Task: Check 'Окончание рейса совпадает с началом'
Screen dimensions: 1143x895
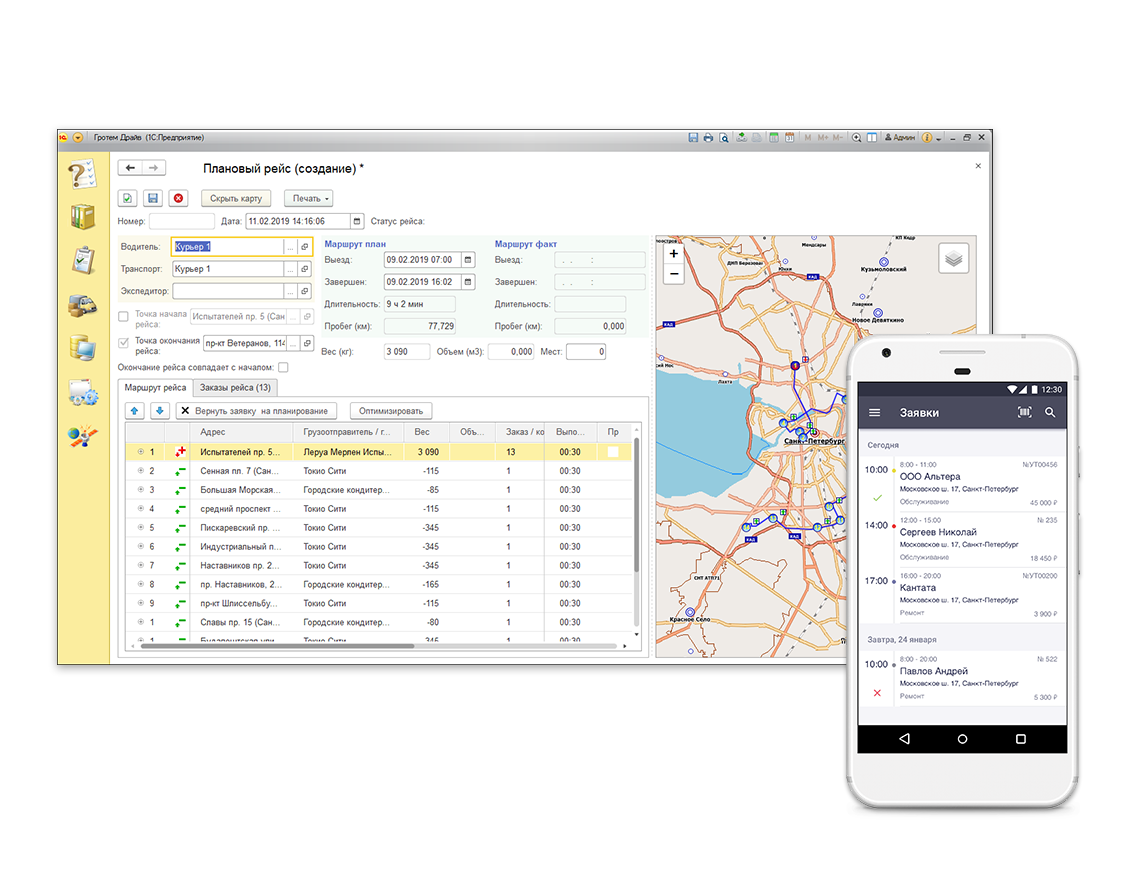Action: coord(283,367)
